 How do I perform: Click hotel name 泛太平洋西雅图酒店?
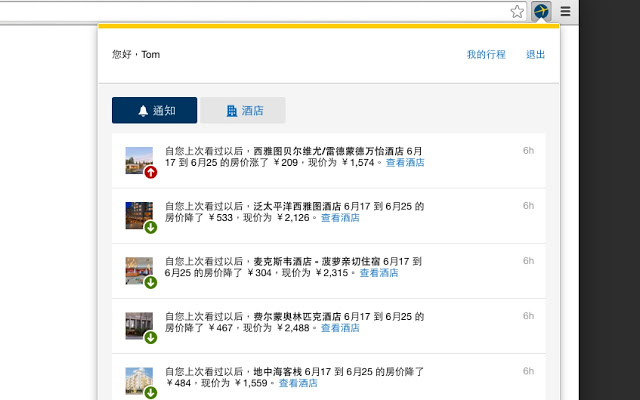click(x=297, y=207)
